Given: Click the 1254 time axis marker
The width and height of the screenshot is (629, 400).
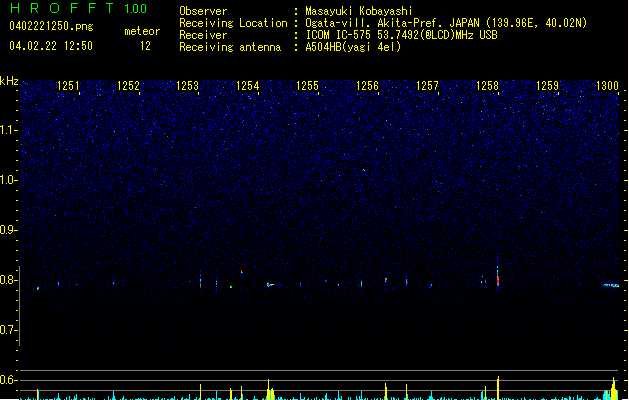Looking at the screenshot, I should click(x=248, y=86).
